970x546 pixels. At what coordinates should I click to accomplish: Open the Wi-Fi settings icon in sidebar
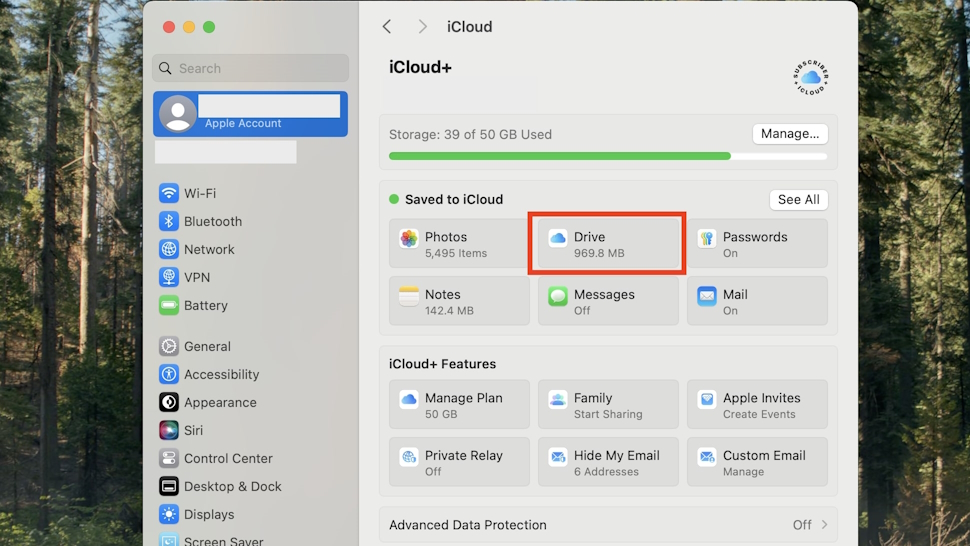pos(168,193)
